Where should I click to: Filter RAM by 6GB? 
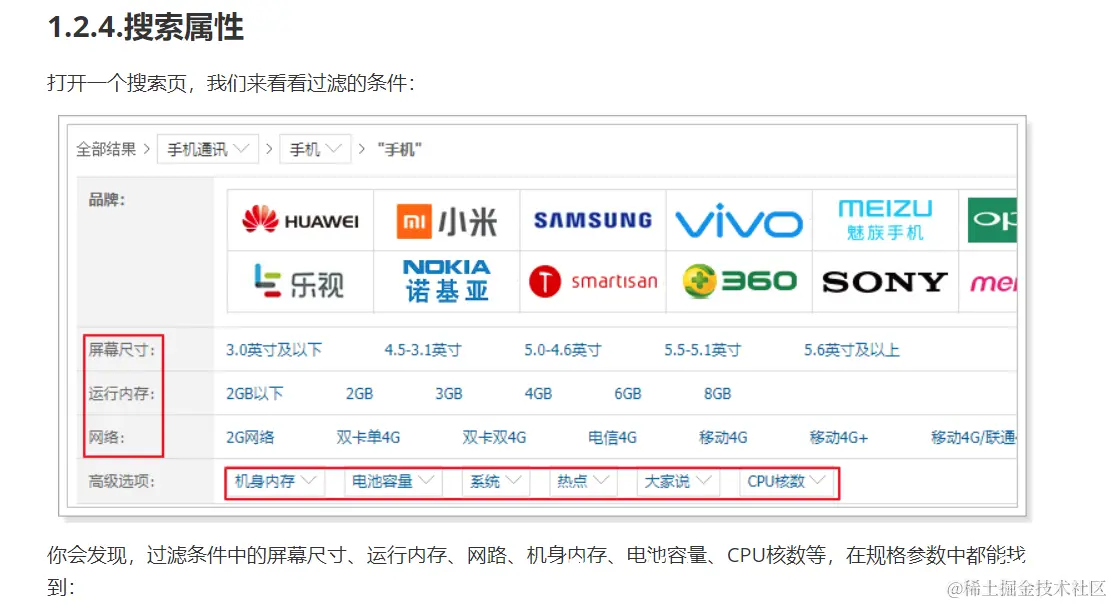coord(627,393)
